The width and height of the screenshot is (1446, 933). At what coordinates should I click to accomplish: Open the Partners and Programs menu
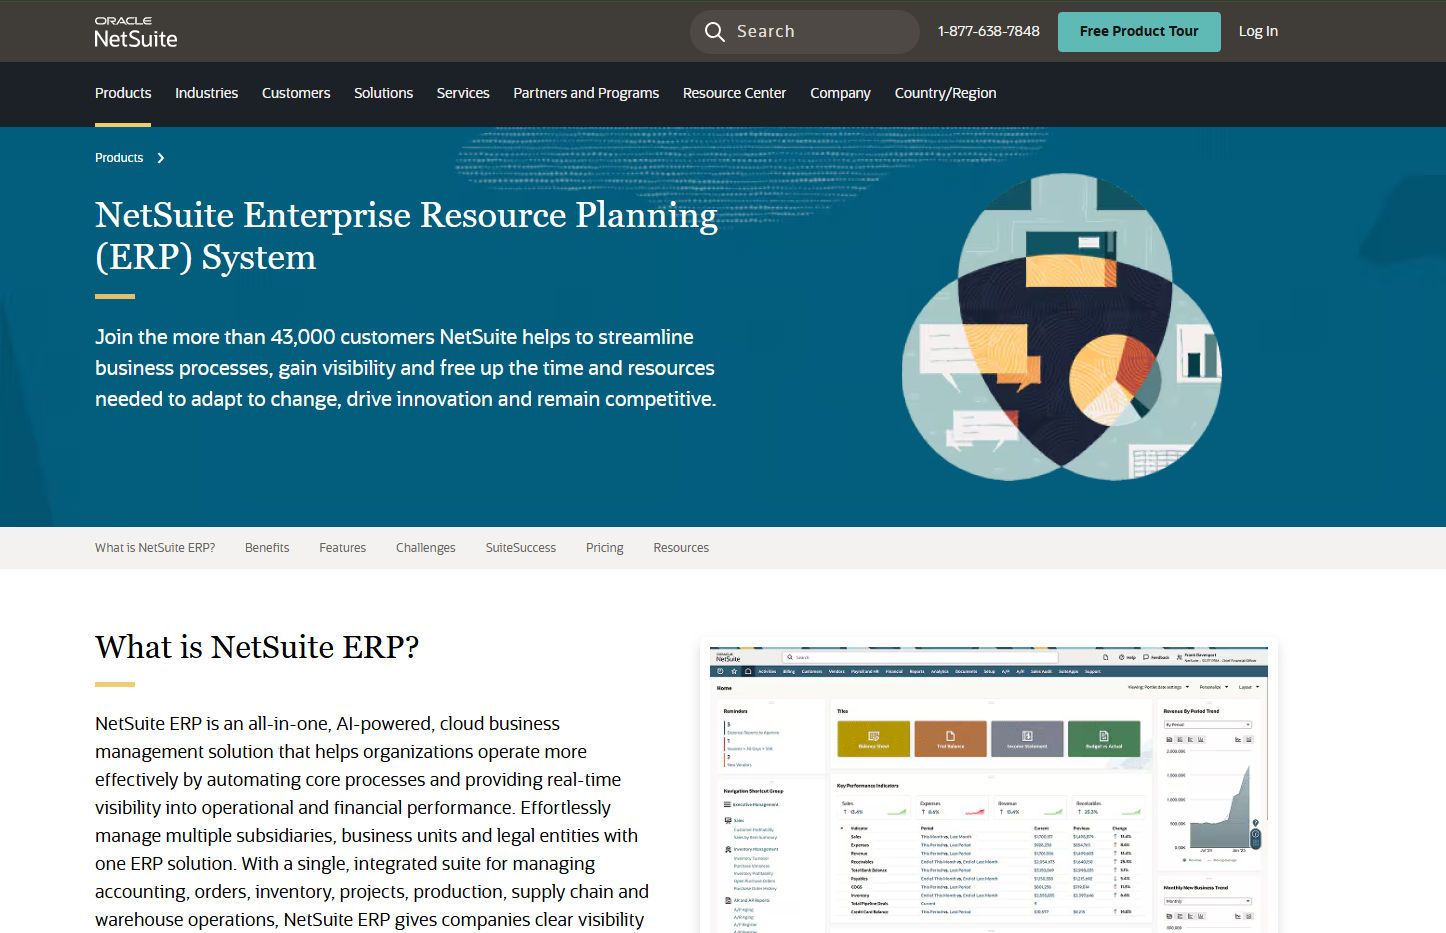pos(585,93)
